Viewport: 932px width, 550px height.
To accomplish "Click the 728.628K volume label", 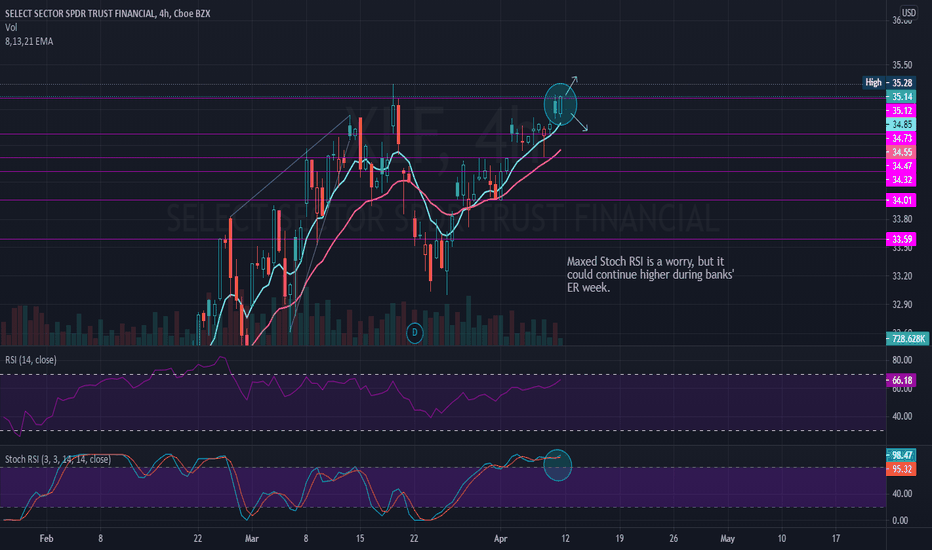I will coord(908,338).
